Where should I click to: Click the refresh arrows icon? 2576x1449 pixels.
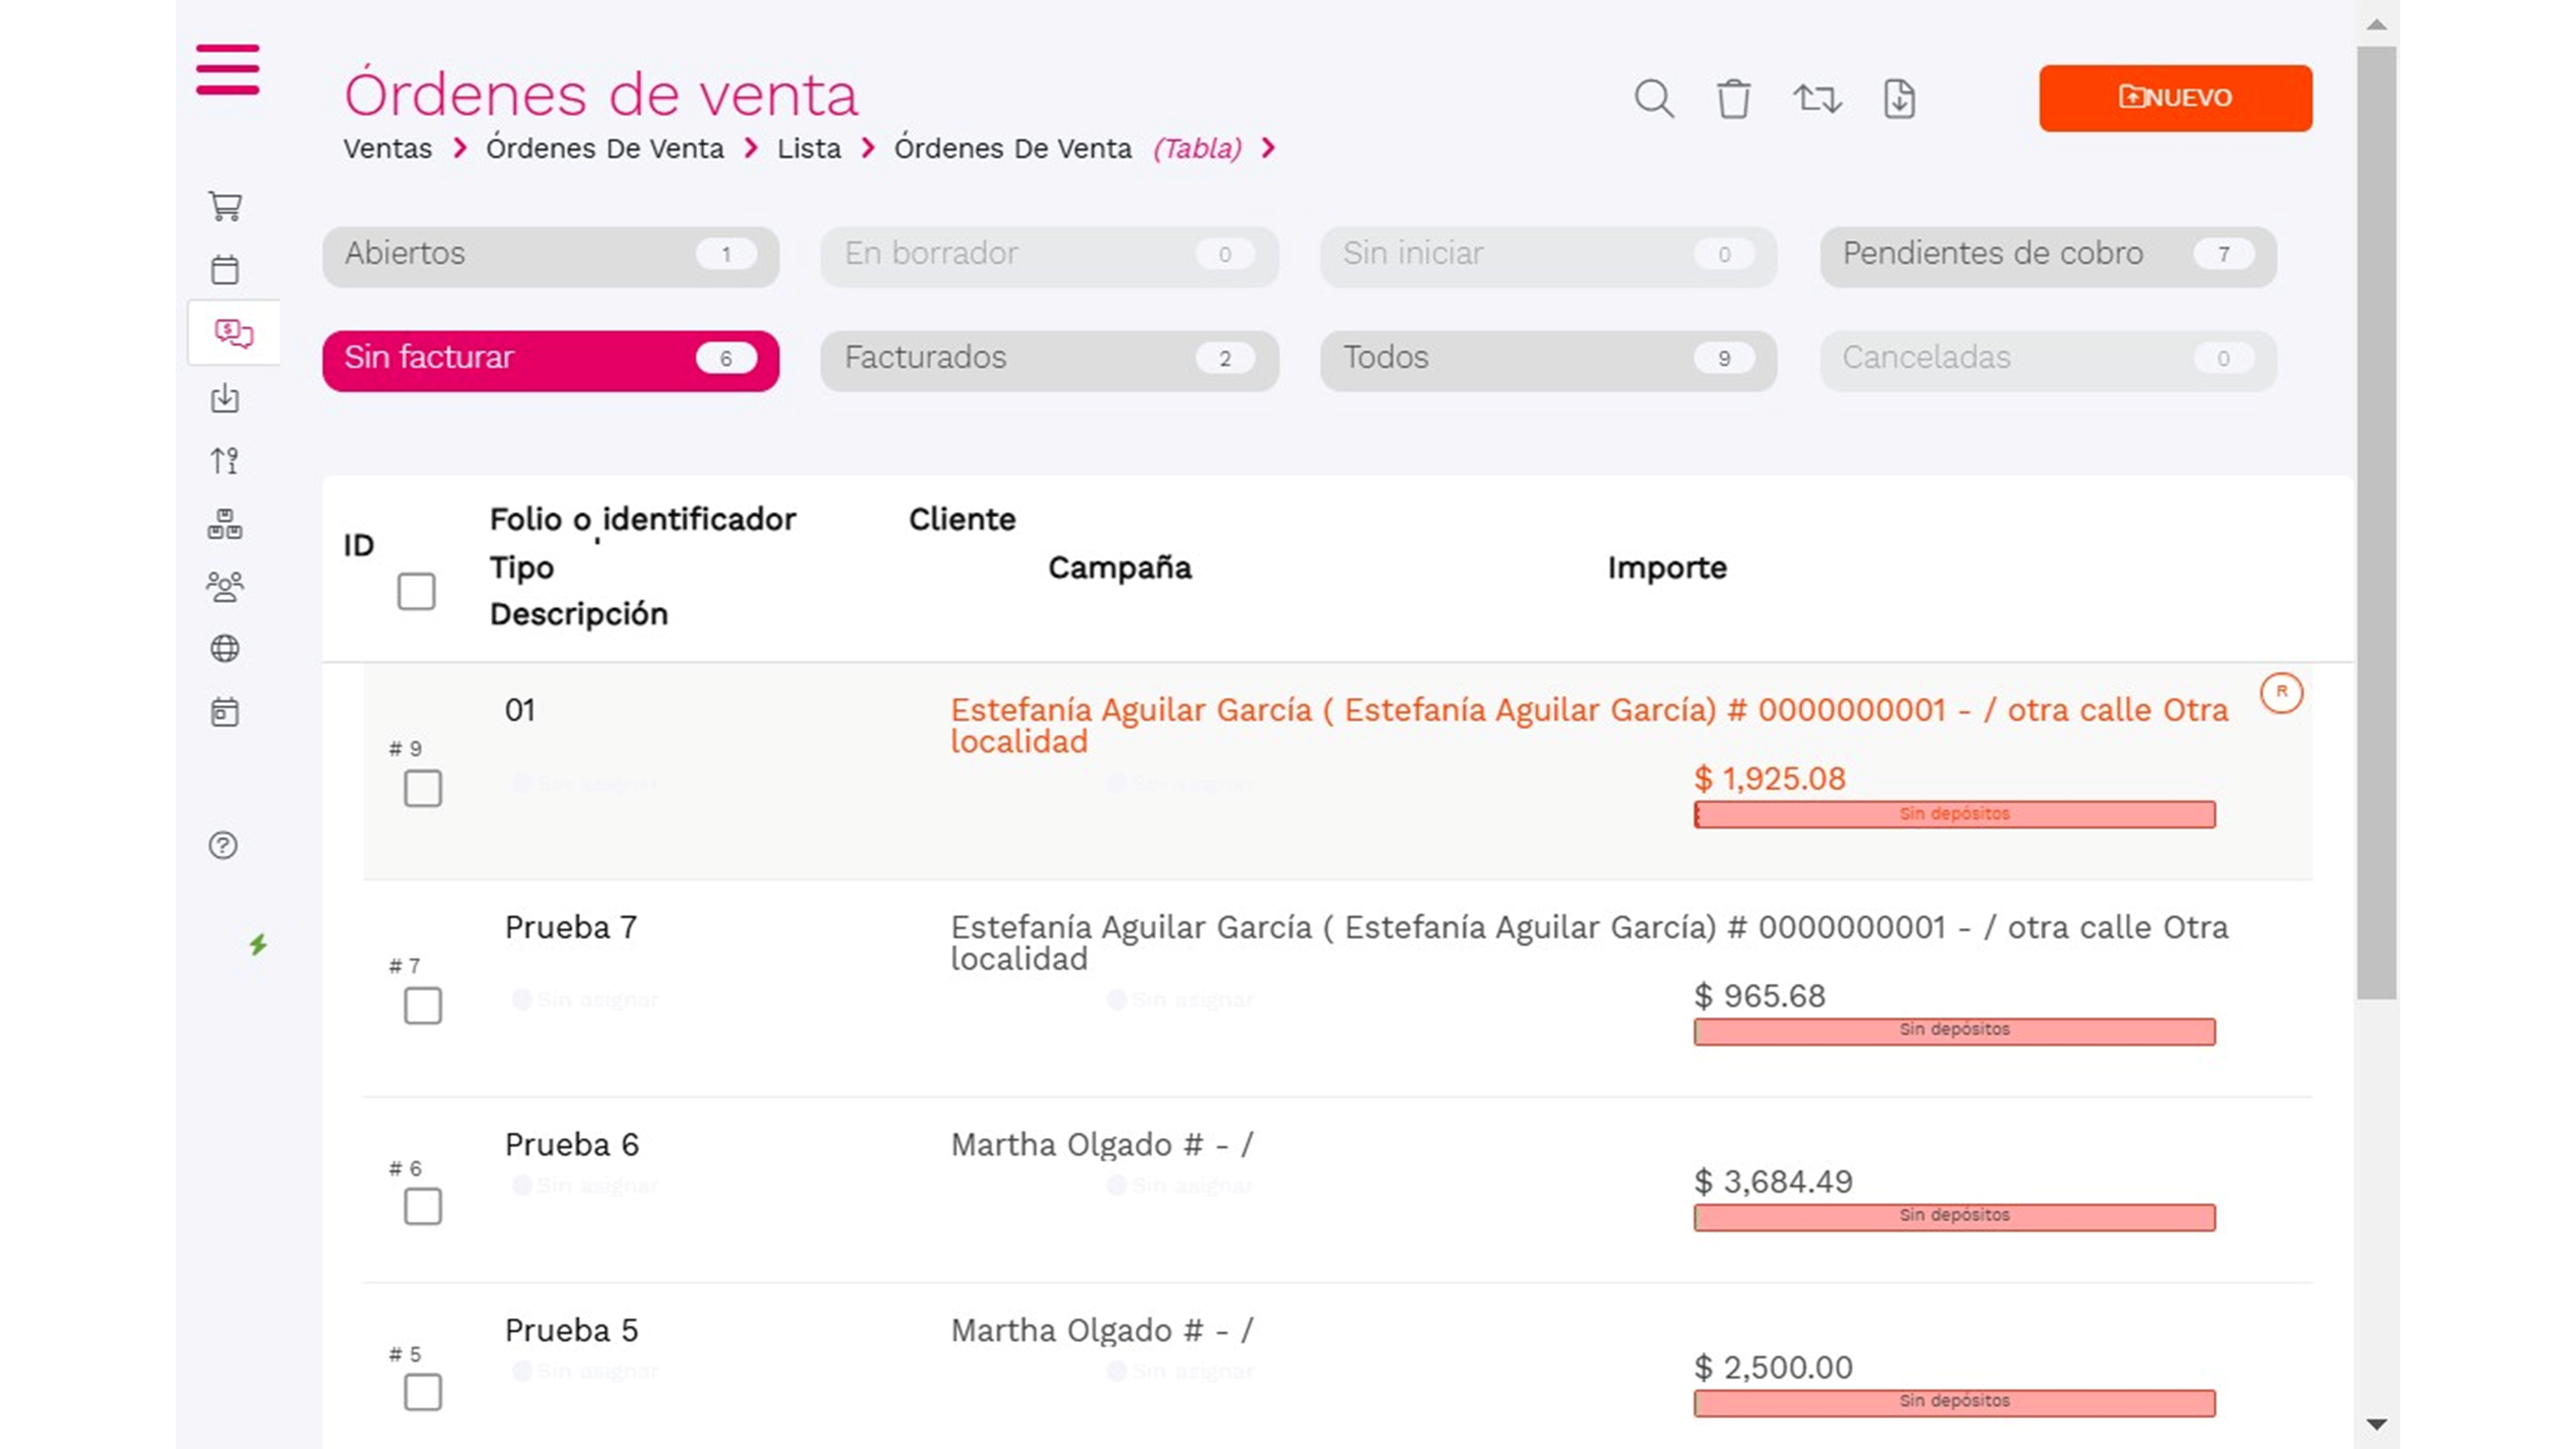[1816, 98]
